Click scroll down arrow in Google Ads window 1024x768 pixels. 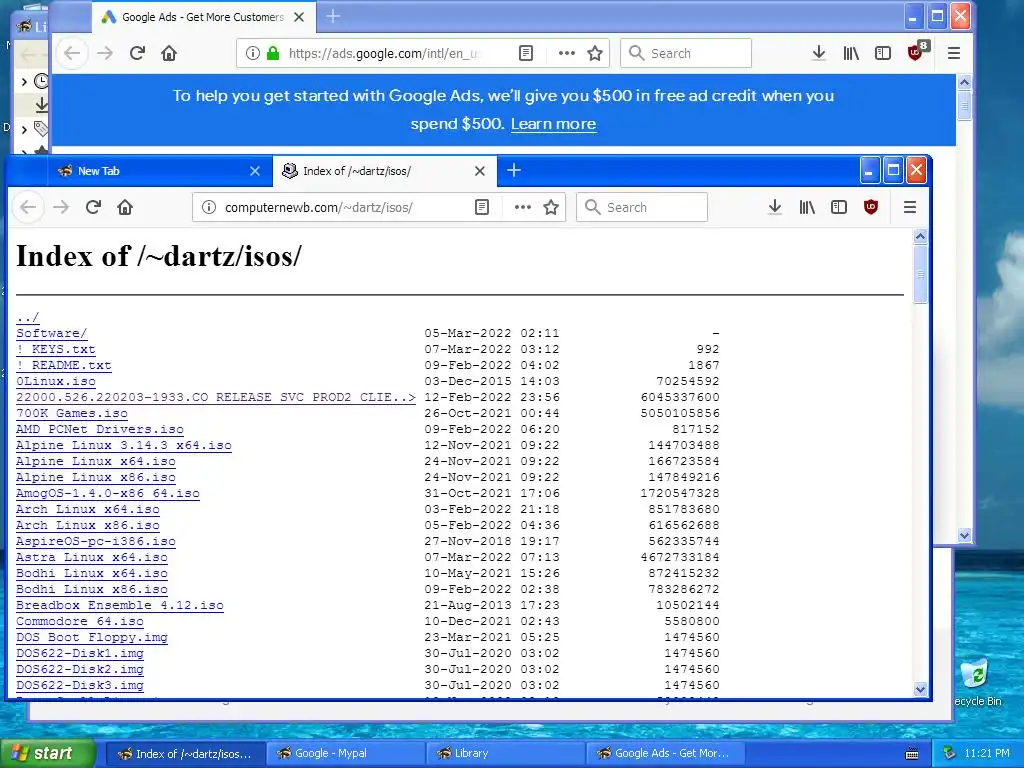[965, 536]
